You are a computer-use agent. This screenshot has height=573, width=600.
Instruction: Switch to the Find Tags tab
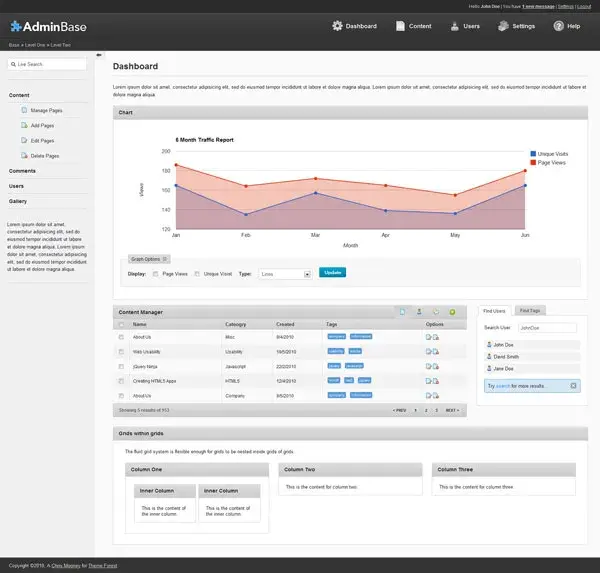530,310
